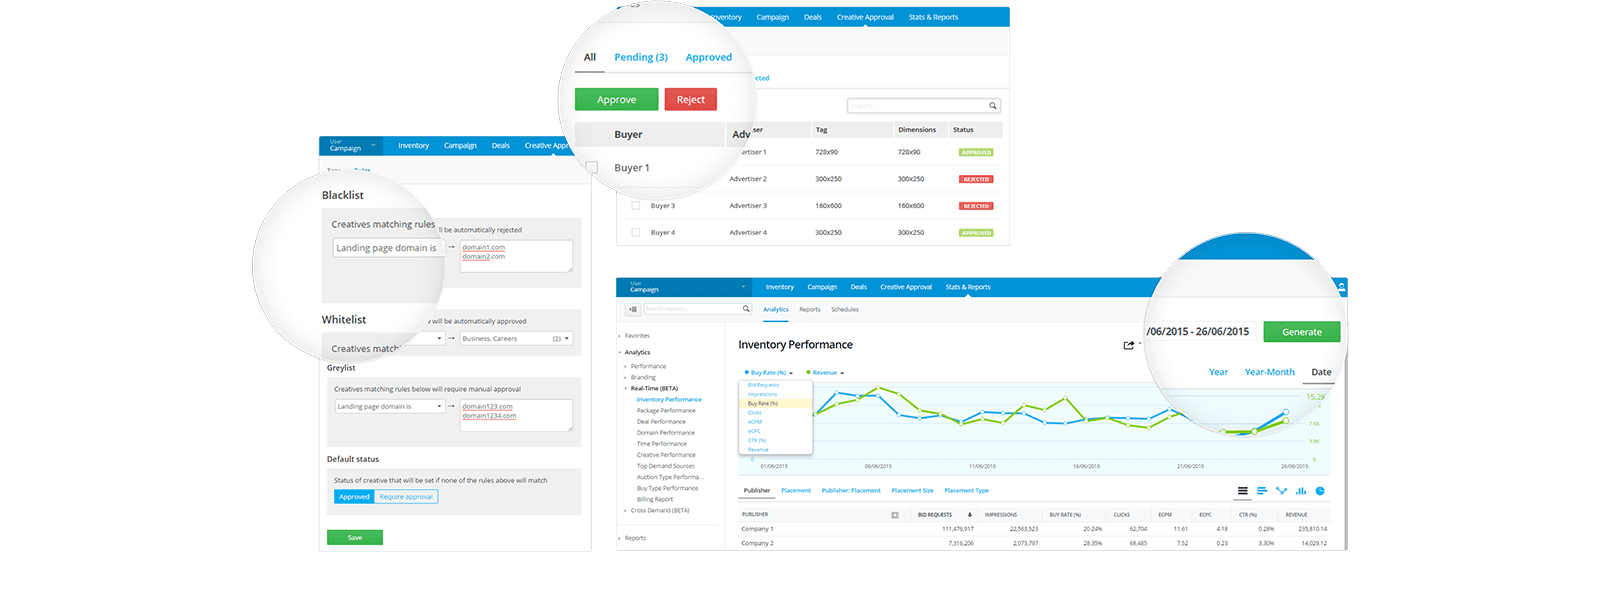Image resolution: width=1600 pixels, height=612 pixels.
Task: Select the All tab in Creative Approval
Action: coord(590,57)
